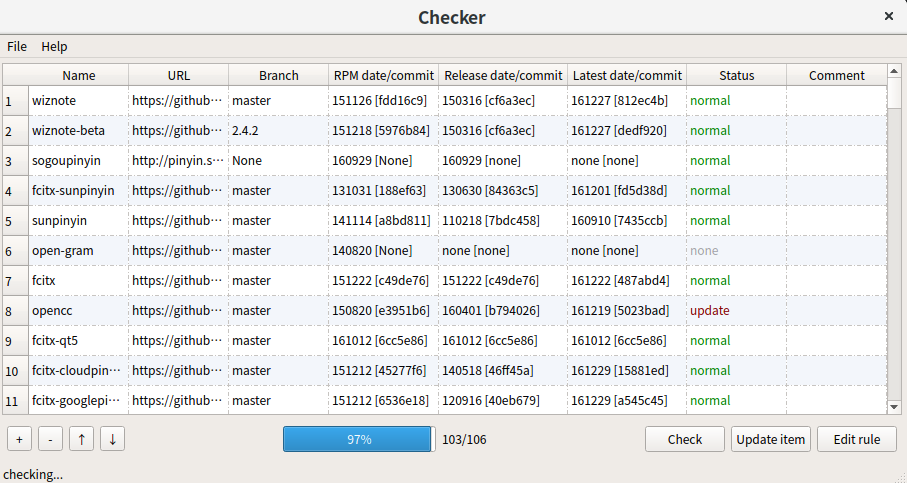Click RPM cell 131031 [188ef63]
Image resolution: width=907 pixels, height=483 pixels.
(384, 191)
